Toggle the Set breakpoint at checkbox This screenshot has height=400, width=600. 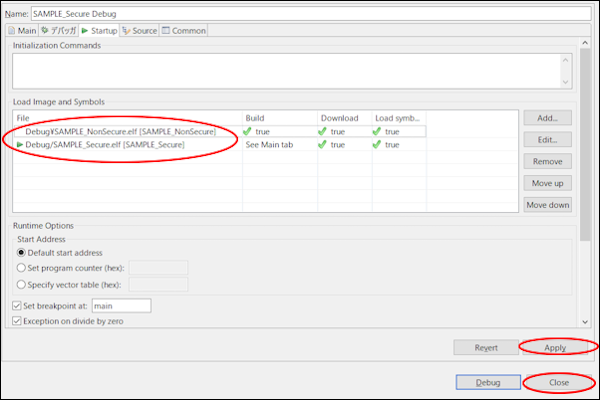[16, 305]
